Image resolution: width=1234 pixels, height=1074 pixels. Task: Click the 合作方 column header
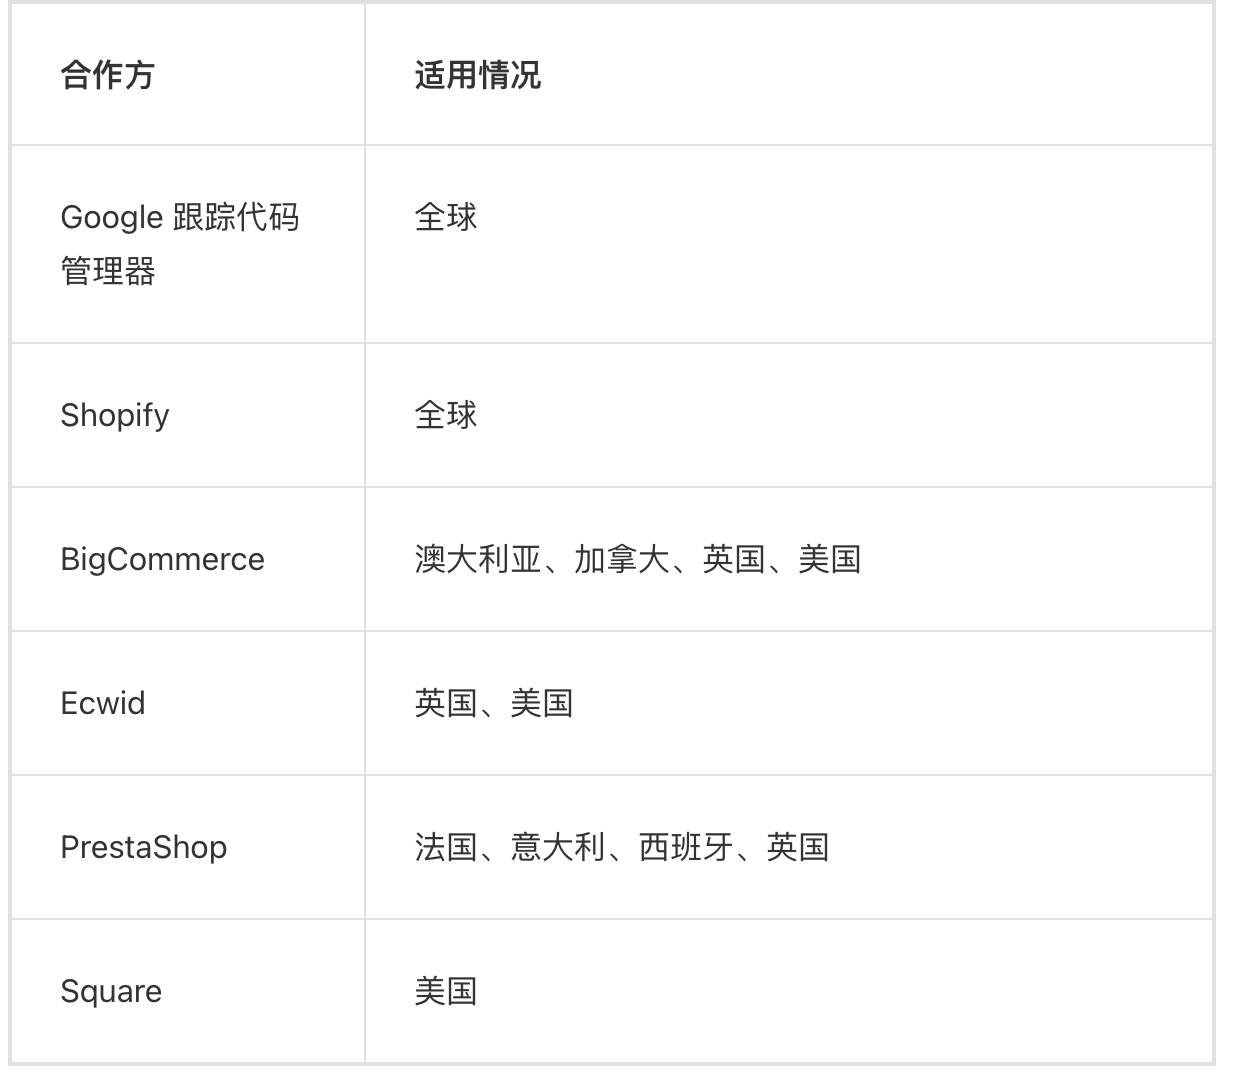pyautogui.click(x=108, y=75)
